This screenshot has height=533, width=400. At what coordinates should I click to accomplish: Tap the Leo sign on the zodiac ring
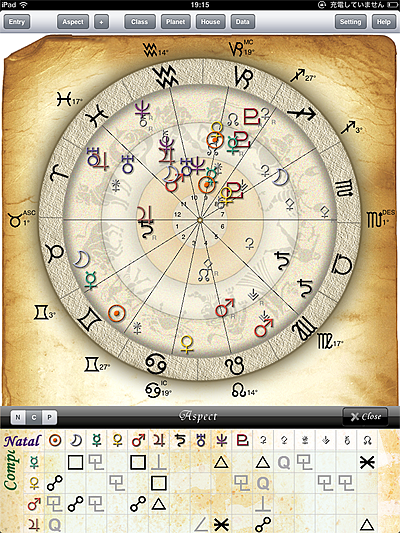coord(235,366)
